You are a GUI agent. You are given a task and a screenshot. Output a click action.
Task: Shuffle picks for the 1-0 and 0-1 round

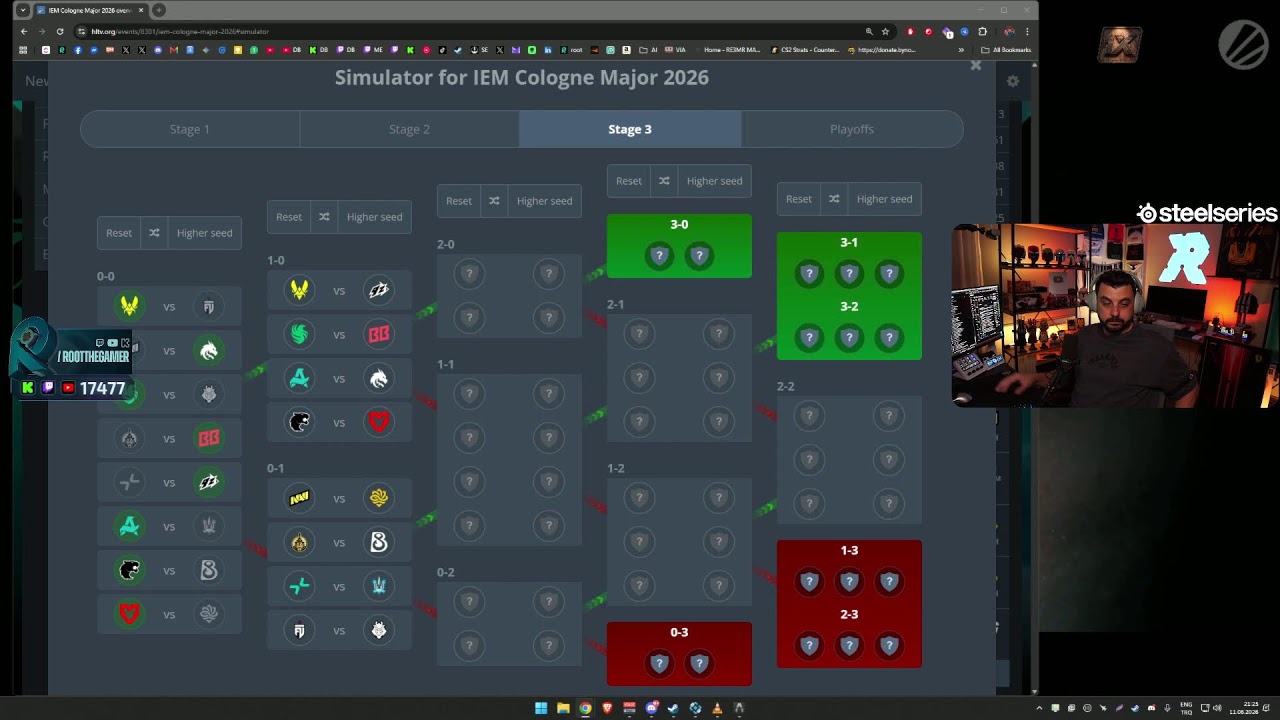point(324,217)
